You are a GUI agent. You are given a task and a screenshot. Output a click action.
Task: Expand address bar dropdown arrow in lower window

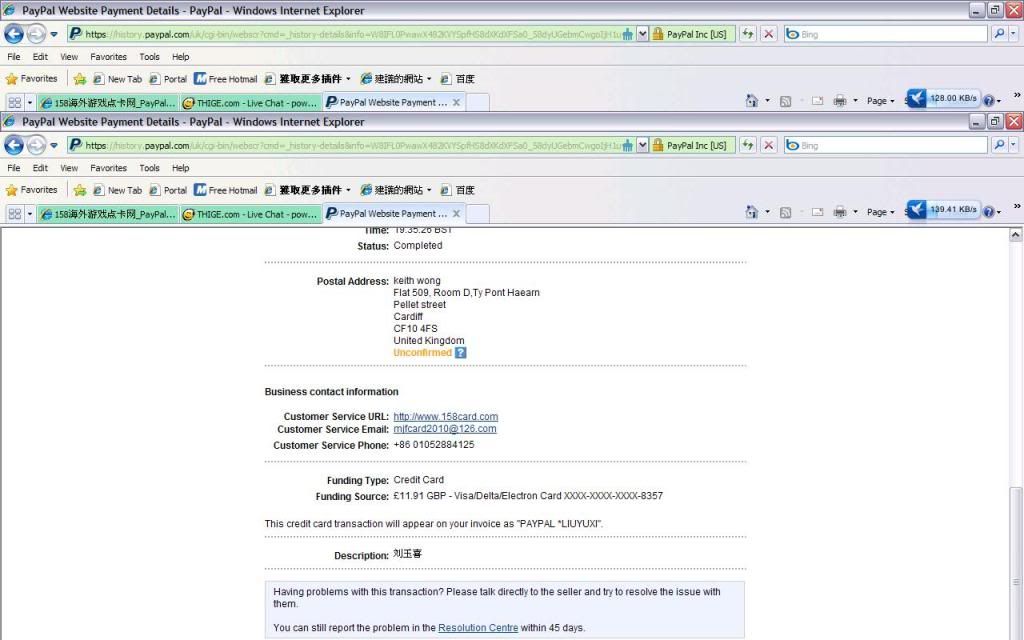click(x=642, y=145)
